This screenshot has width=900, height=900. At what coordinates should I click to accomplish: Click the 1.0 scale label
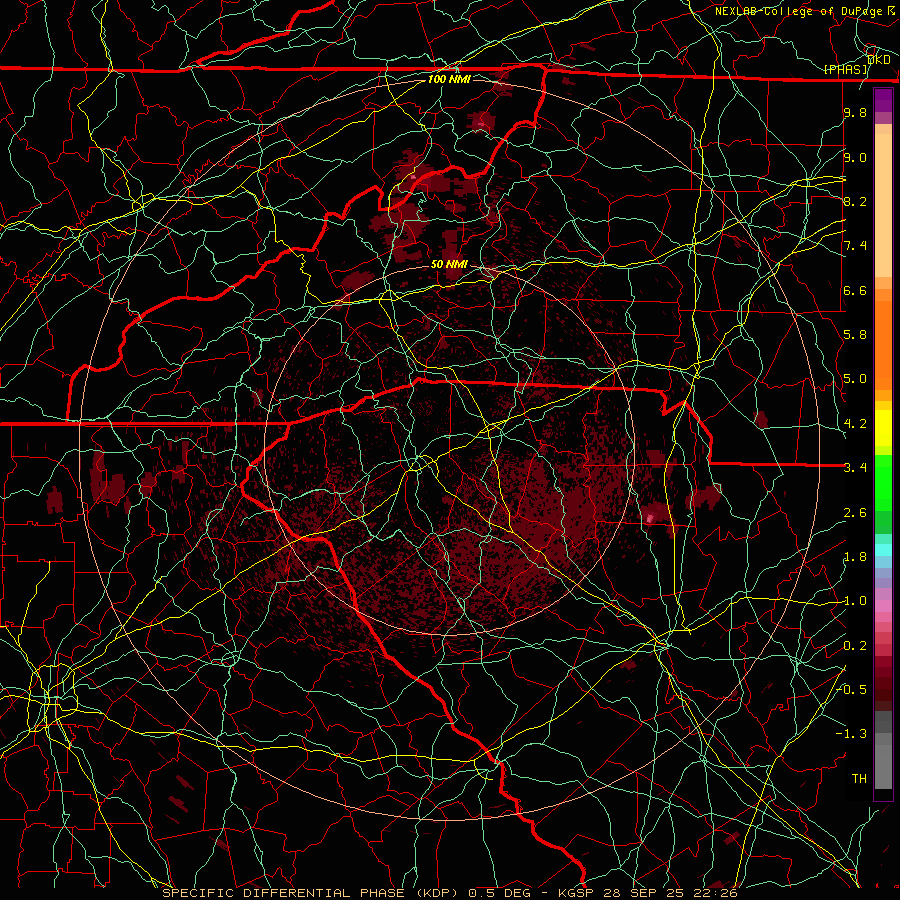pos(855,601)
